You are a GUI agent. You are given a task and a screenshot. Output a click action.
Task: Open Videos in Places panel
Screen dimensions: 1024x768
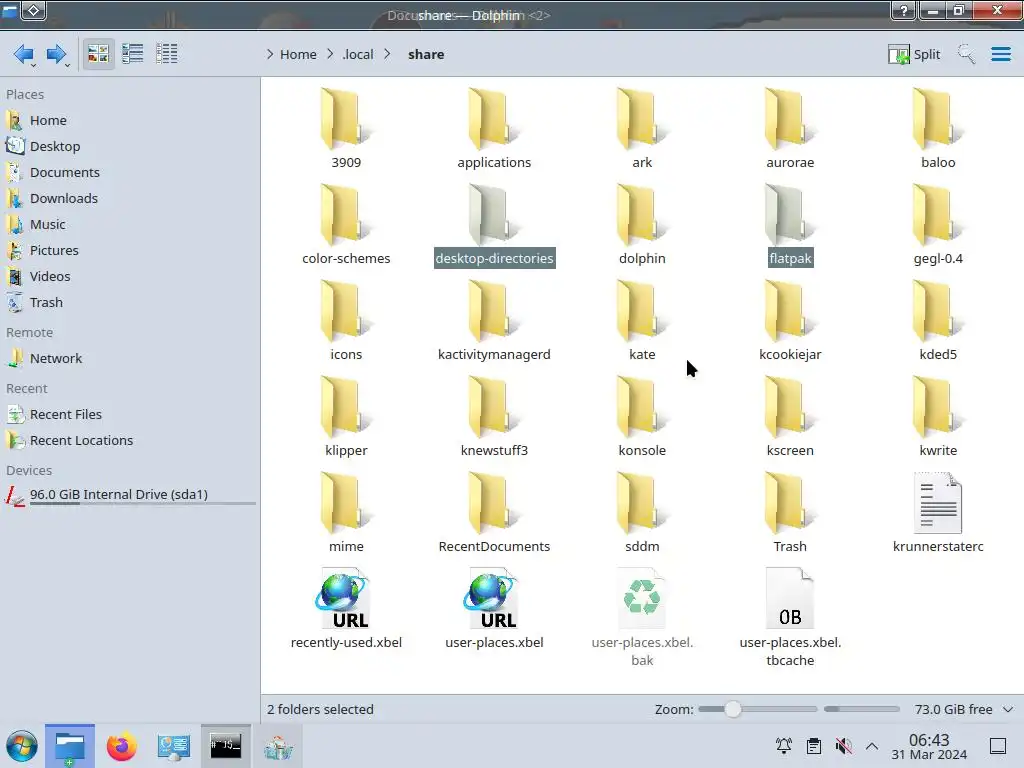(50, 277)
